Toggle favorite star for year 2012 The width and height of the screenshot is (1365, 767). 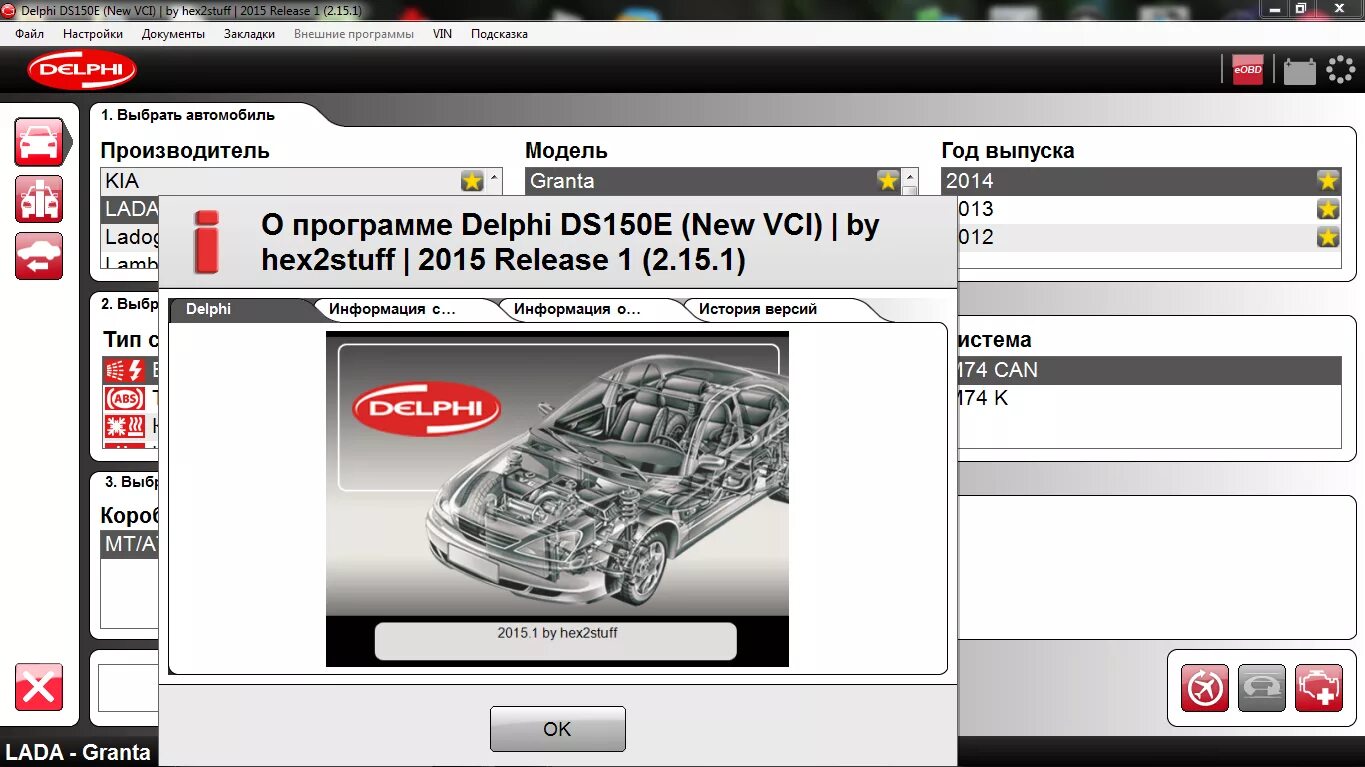pos(1328,237)
